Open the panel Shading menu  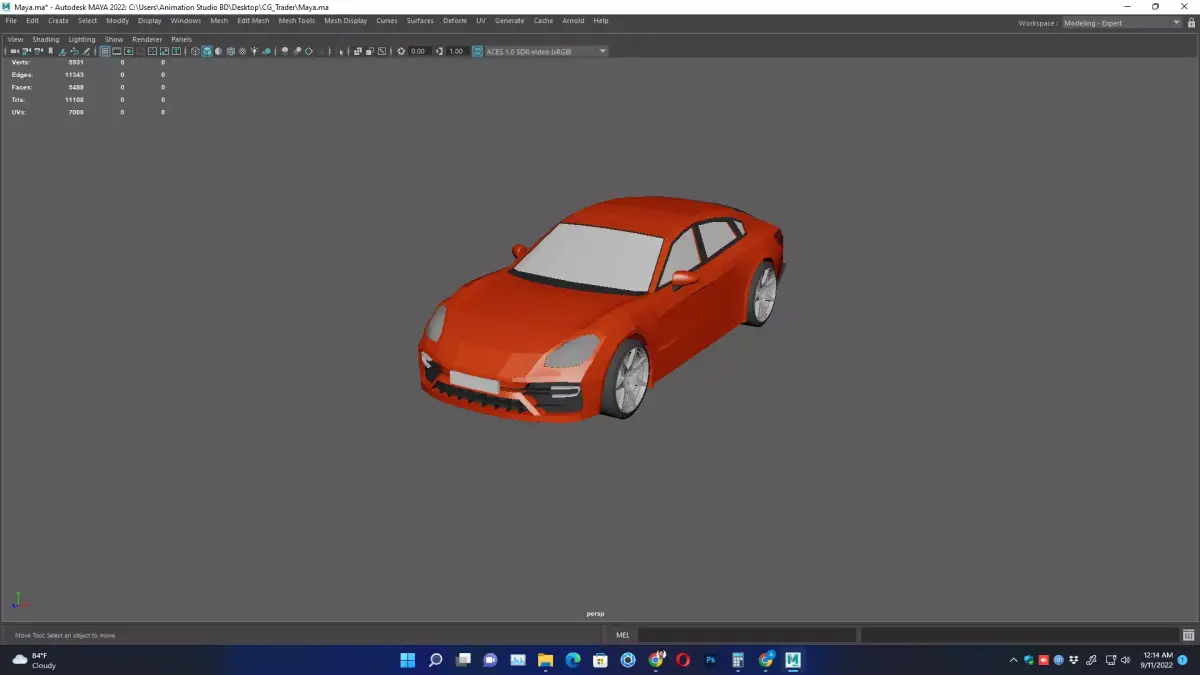46,40
